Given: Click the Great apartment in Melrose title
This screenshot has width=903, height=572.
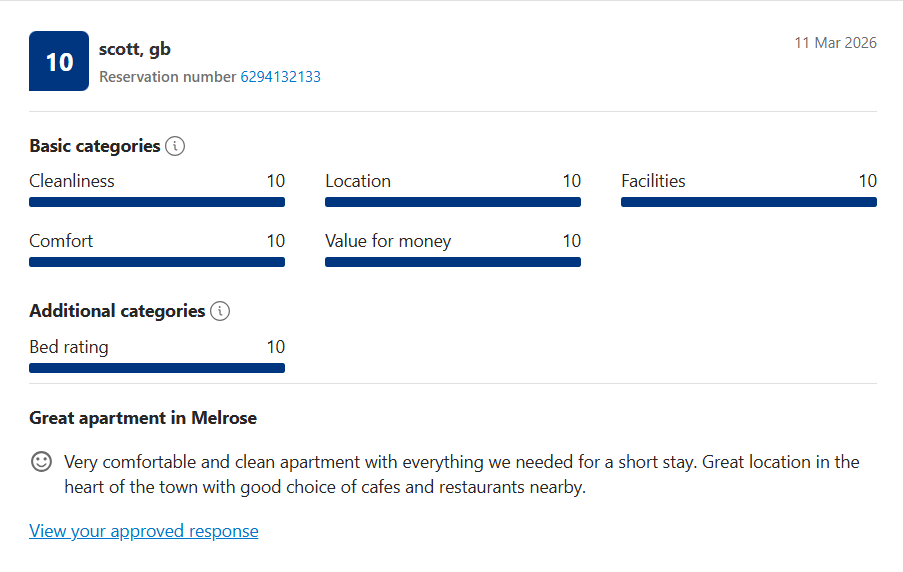Looking at the screenshot, I should coord(143,418).
